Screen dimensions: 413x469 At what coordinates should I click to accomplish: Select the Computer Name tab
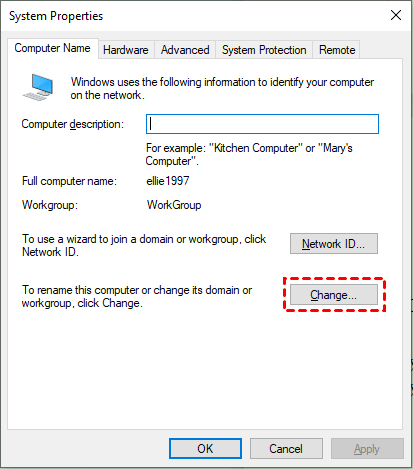point(53,48)
